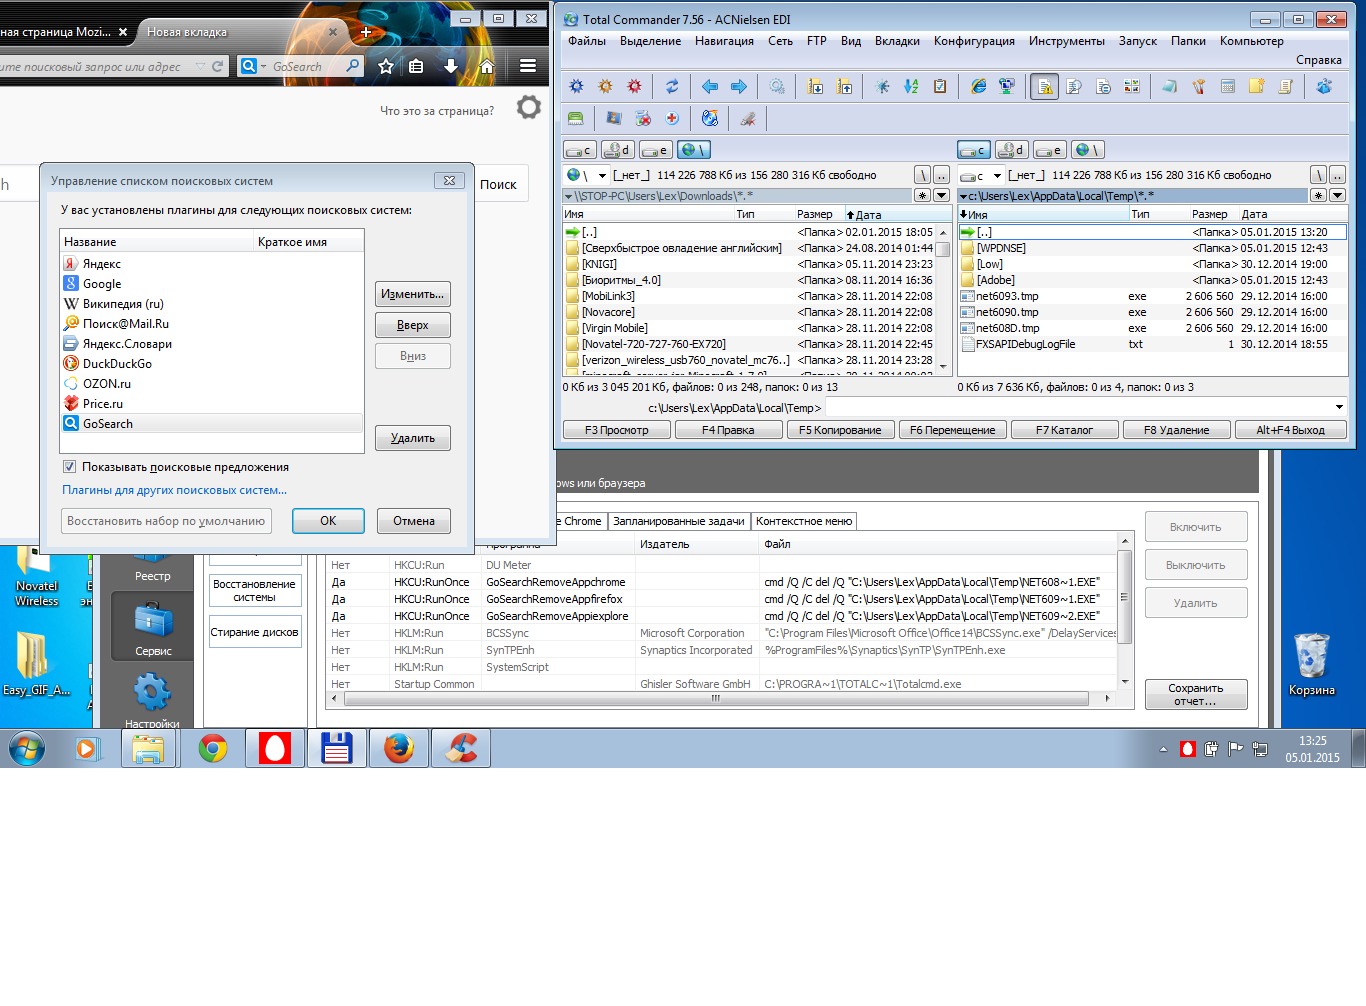The height and width of the screenshot is (1006, 1366).
Task: Open the Файлы menu
Action: (x=587, y=41)
